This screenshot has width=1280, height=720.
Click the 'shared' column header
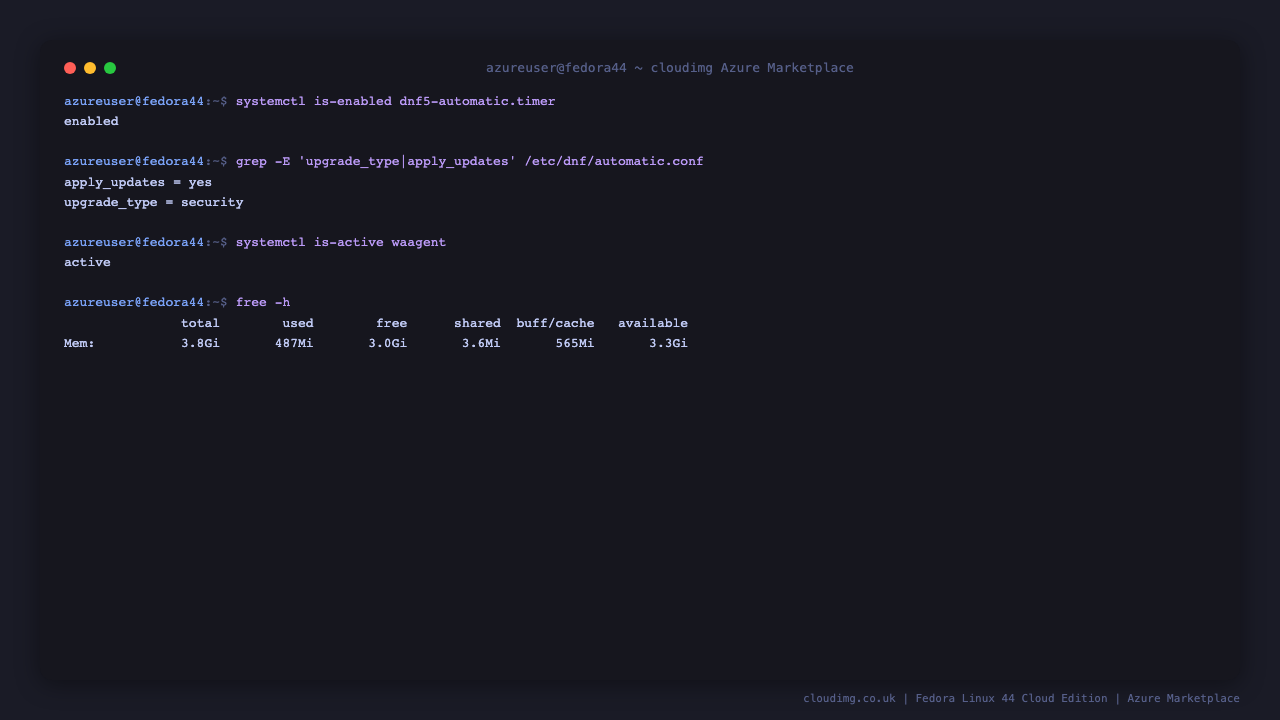(x=477, y=323)
